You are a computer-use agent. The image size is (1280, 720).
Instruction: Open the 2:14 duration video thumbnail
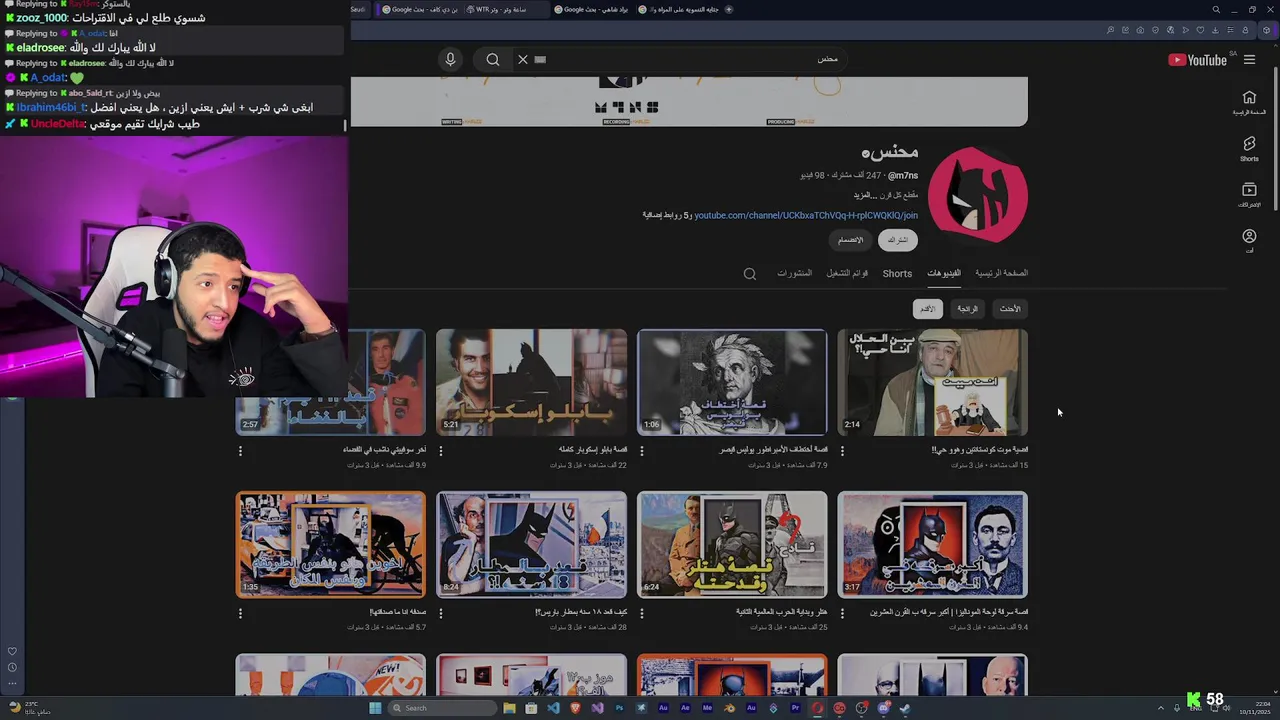pos(932,382)
